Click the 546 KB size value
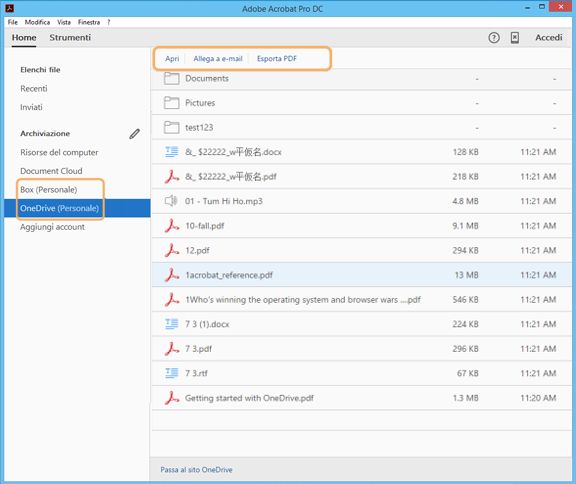The image size is (576, 484). 465,300
